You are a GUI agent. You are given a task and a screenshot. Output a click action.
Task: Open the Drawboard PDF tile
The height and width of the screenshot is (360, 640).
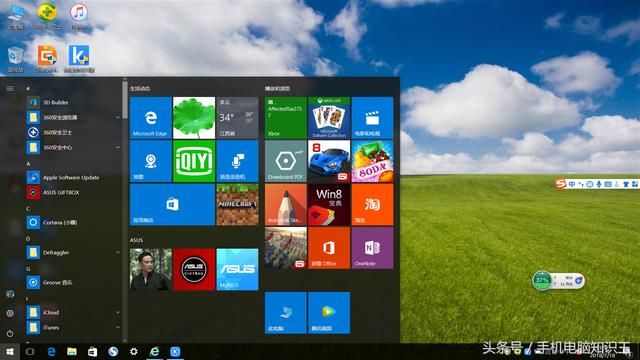(286, 161)
